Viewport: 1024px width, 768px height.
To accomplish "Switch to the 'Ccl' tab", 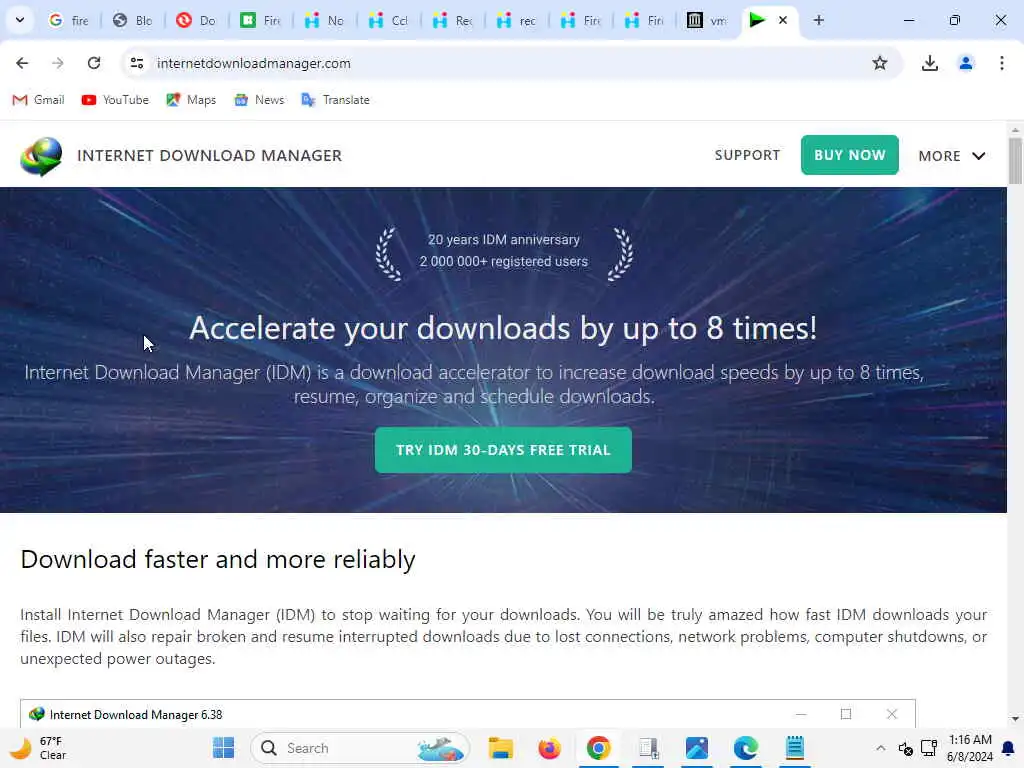I will 389,20.
